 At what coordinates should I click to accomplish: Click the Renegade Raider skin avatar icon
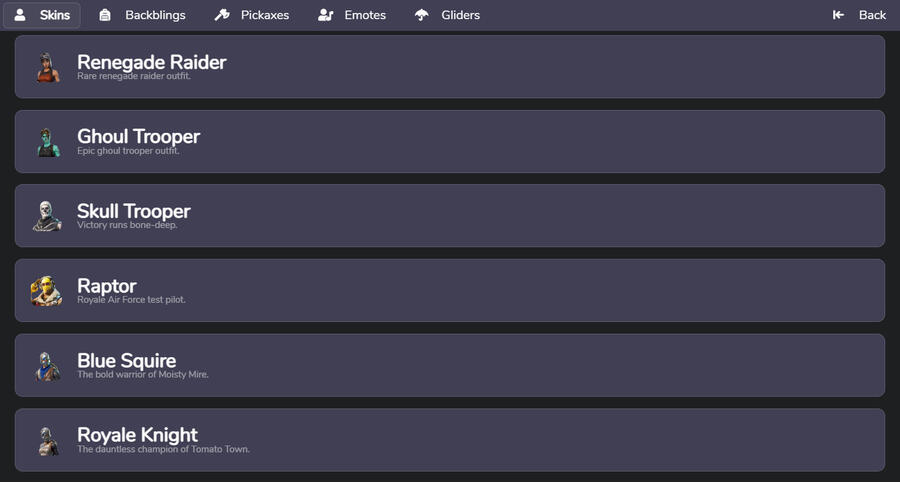tap(47, 67)
